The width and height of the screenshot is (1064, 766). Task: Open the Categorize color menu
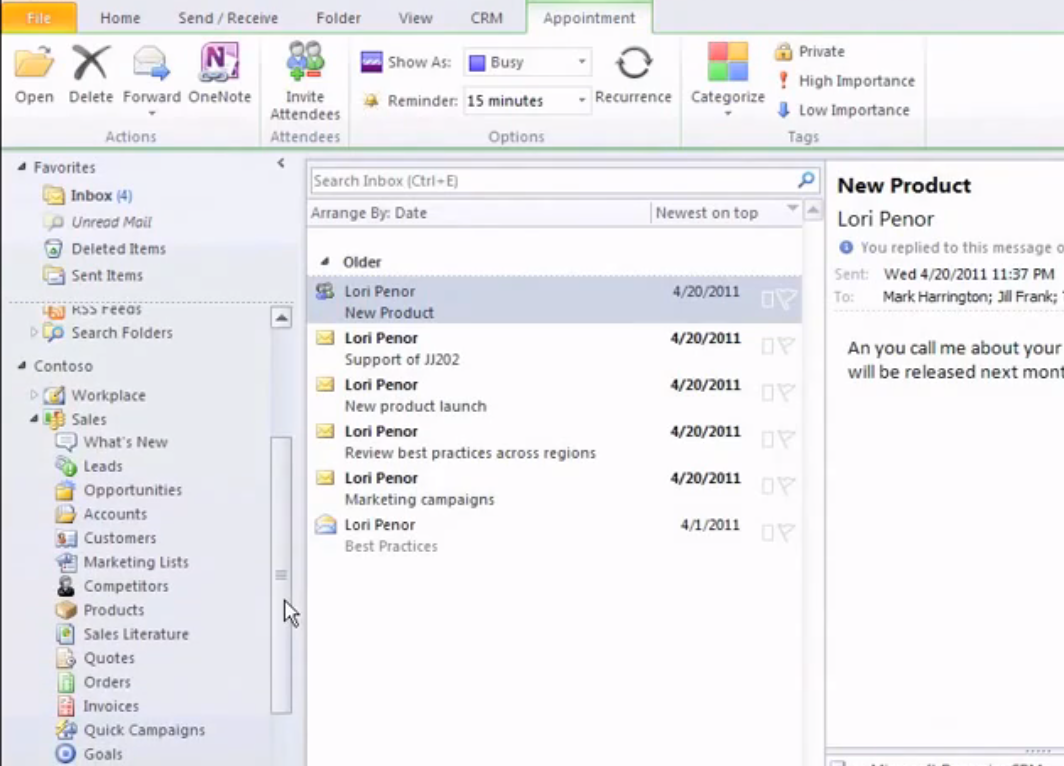click(x=727, y=78)
